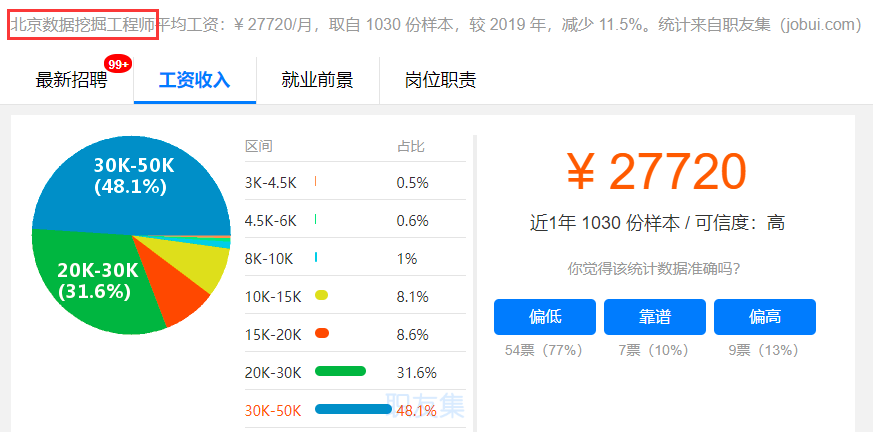Click the 1% percentage value
This screenshot has height=432, width=873.
407,259
